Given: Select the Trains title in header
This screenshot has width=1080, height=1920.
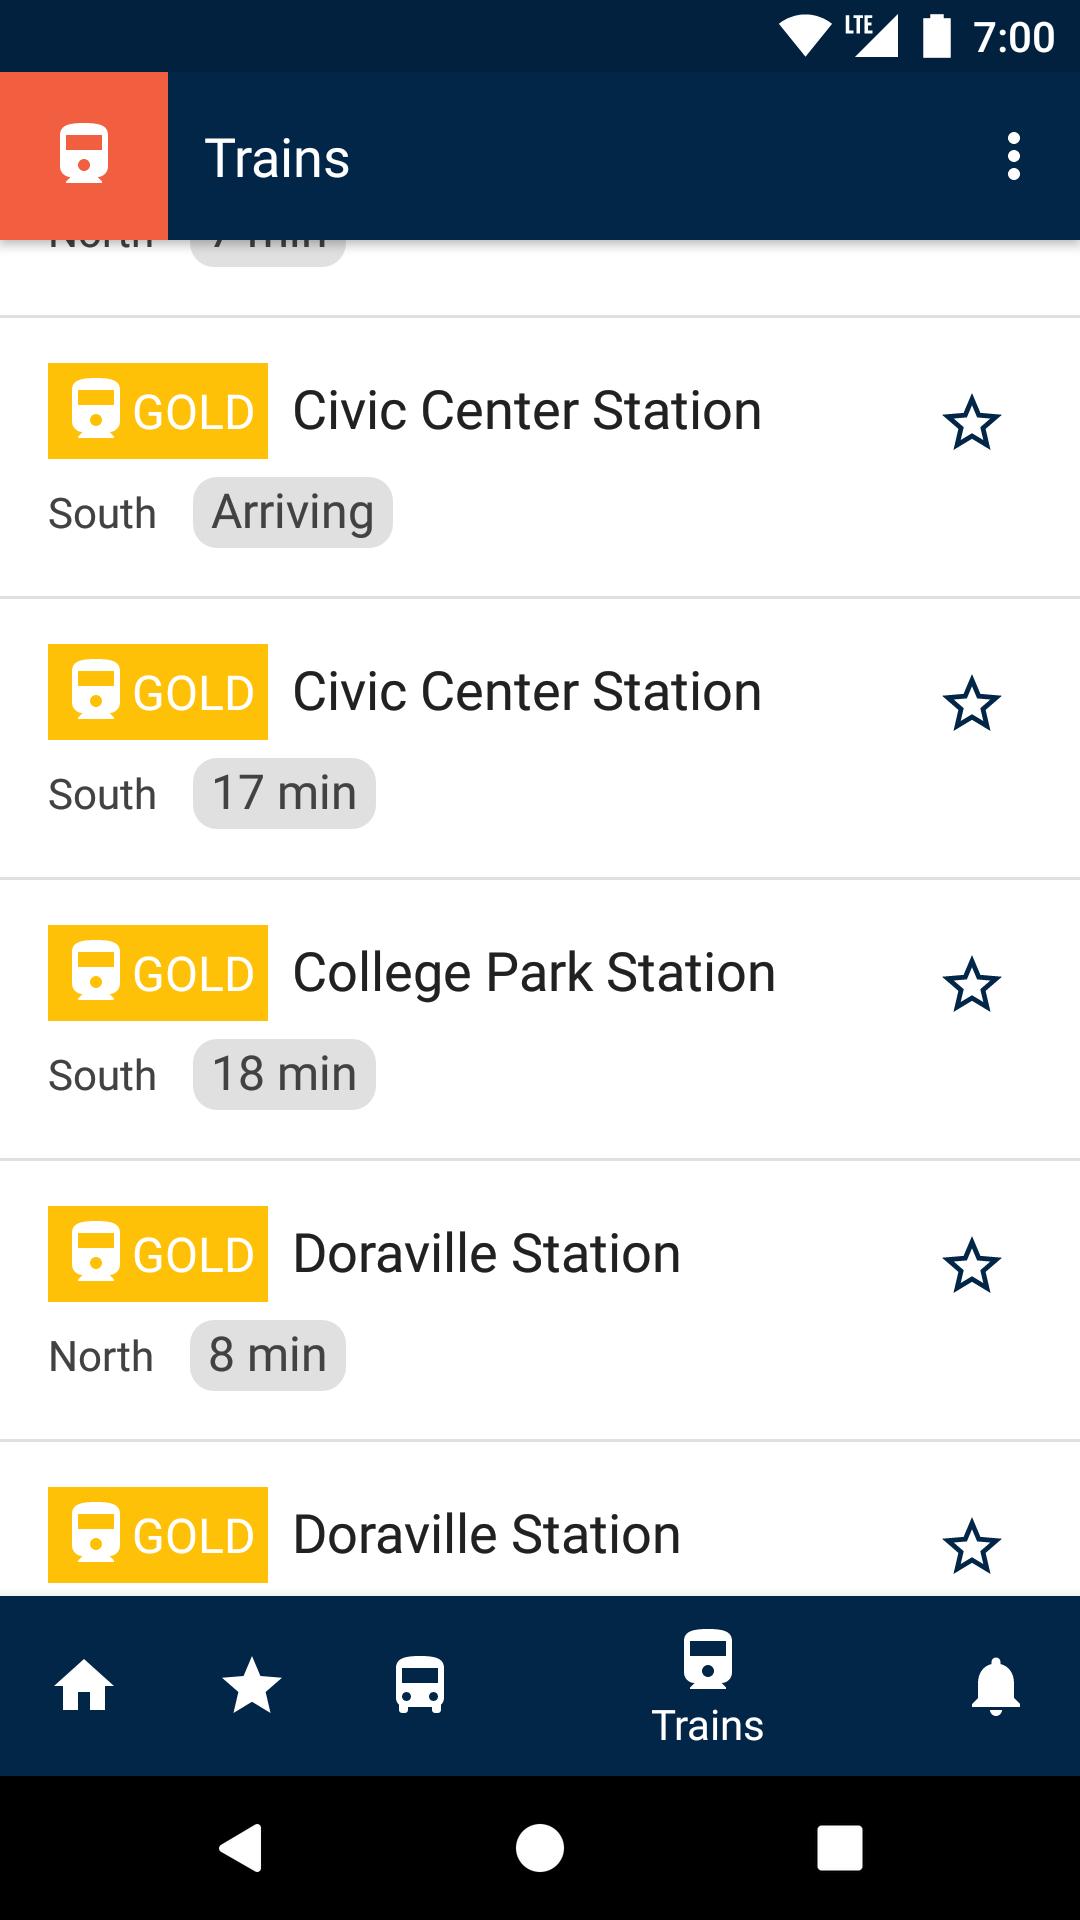Looking at the screenshot, I should click(x=277, y=158).
